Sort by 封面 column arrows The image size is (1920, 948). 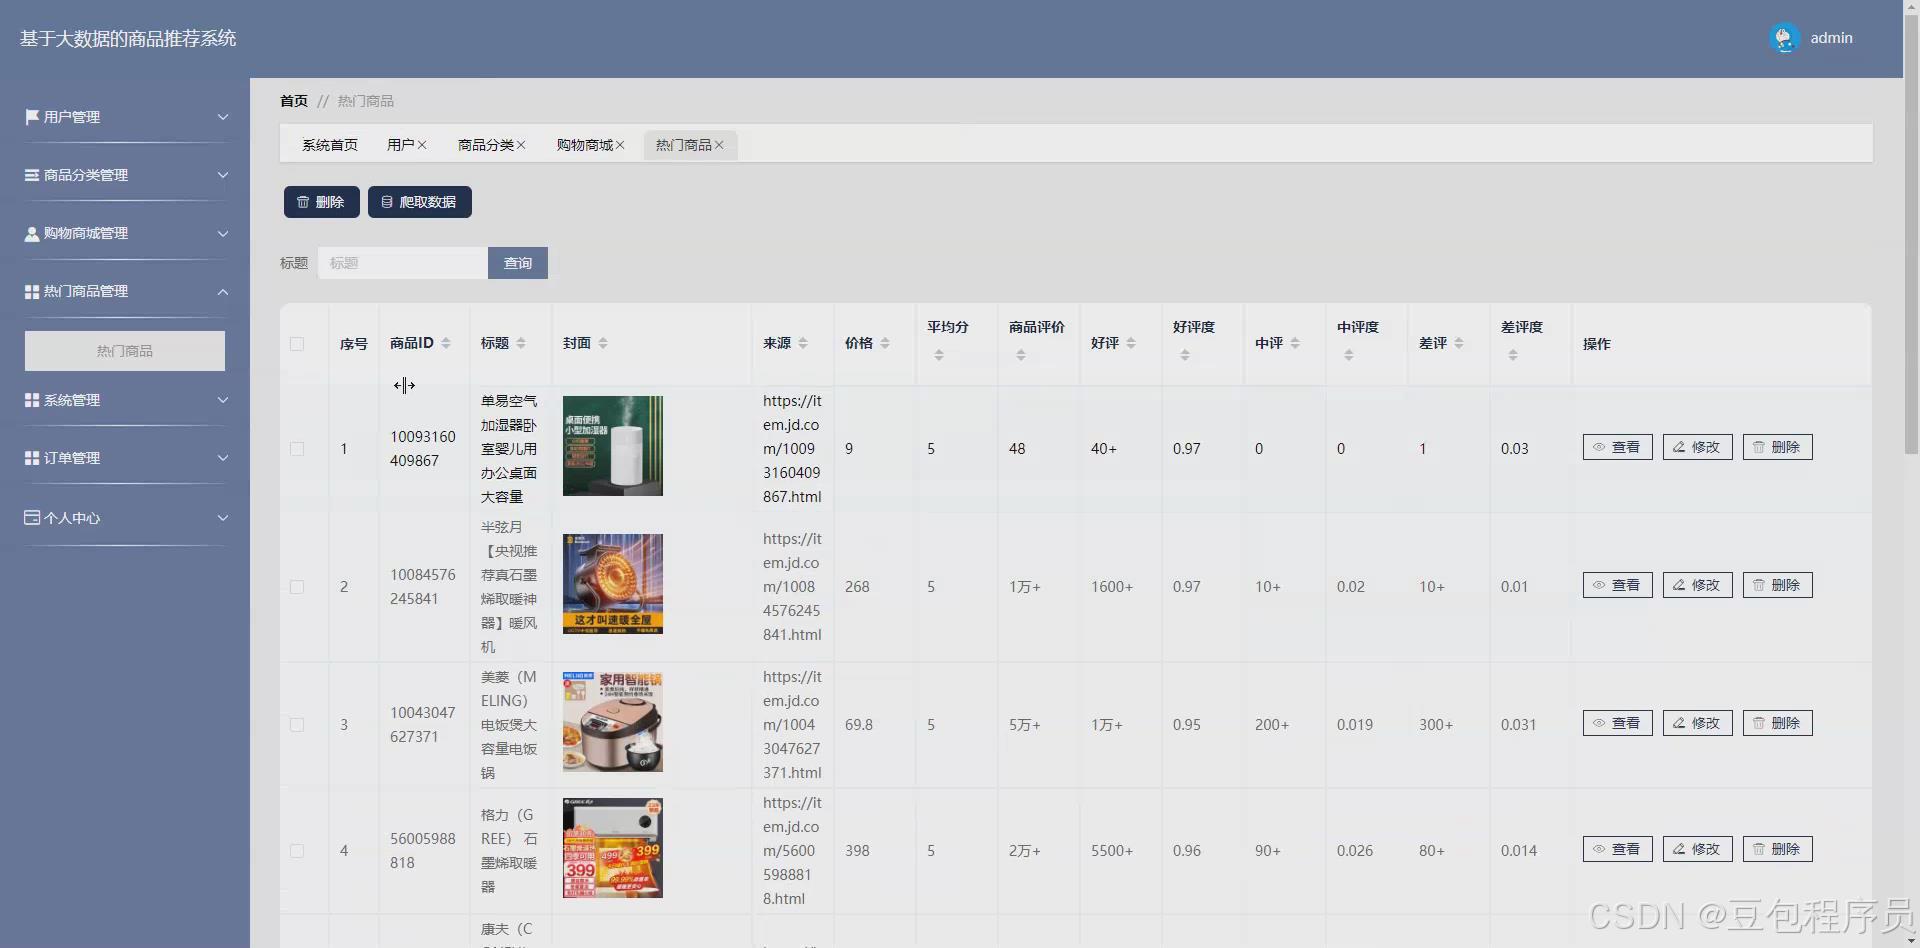[x=603, y=343]
